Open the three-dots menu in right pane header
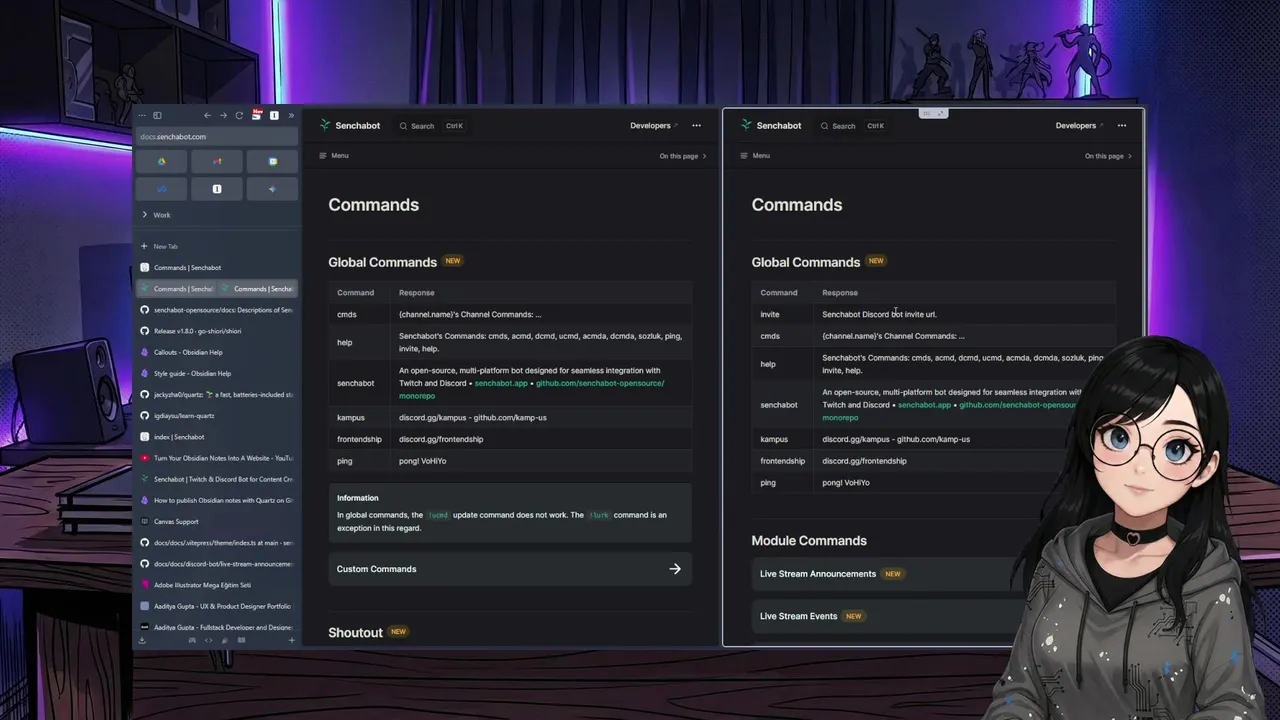The image size is (1280, 720). coord(1122,126)
